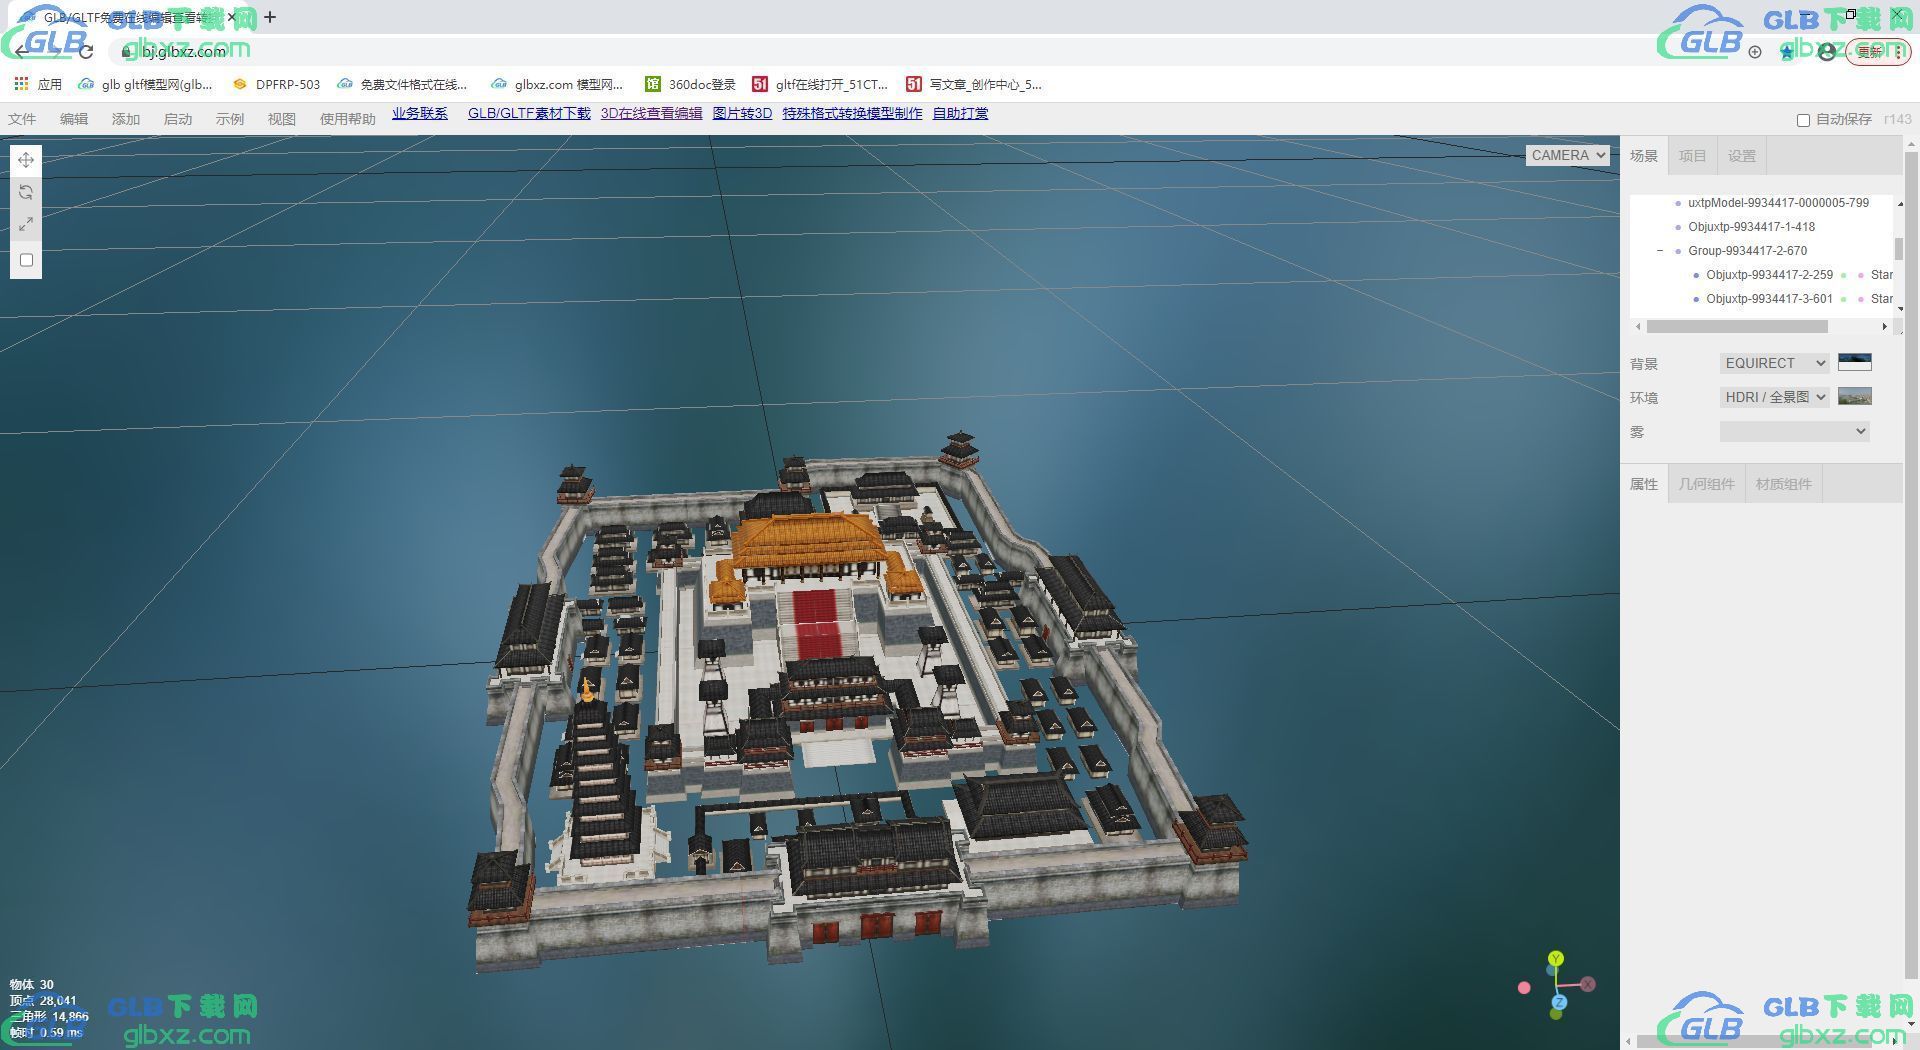1920x1050 pixels.
Task: Open the 启动 menu
Action: [178, 119]
